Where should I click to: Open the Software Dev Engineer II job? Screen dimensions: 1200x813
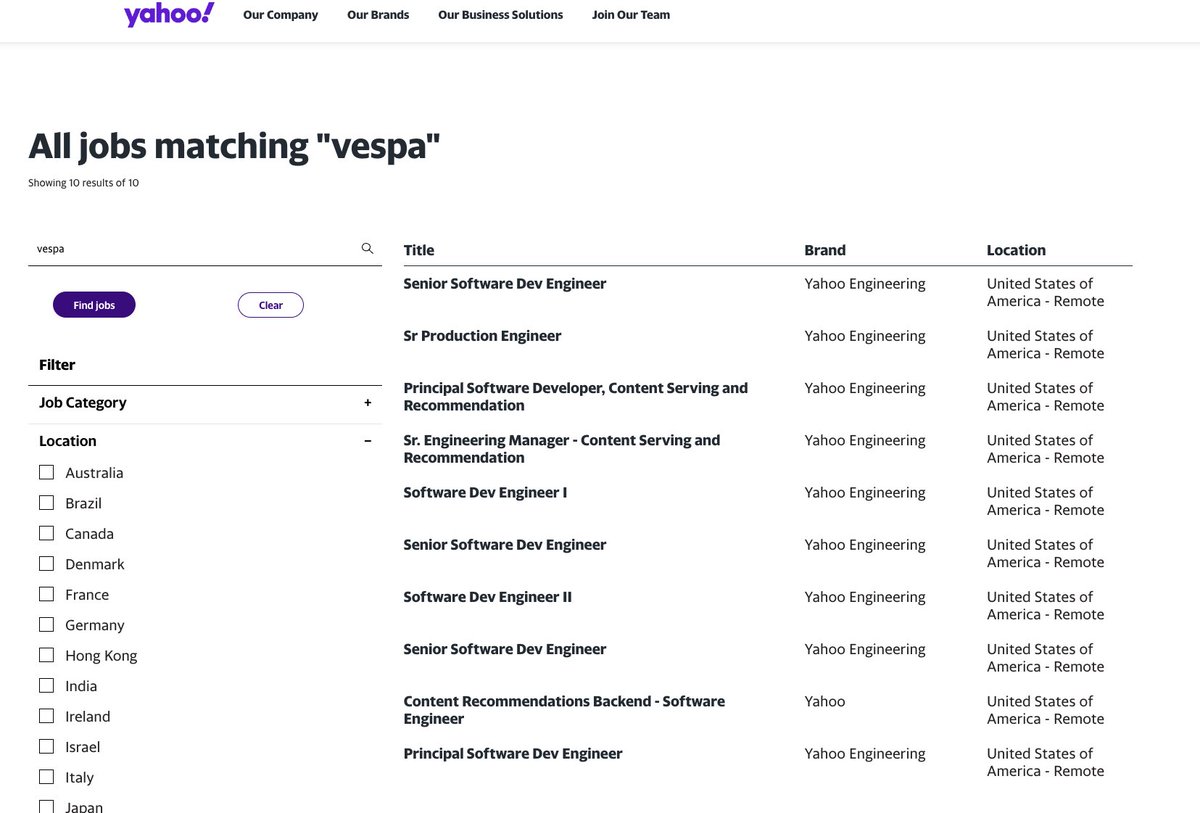pyautogui.click(x=487, y=597)
